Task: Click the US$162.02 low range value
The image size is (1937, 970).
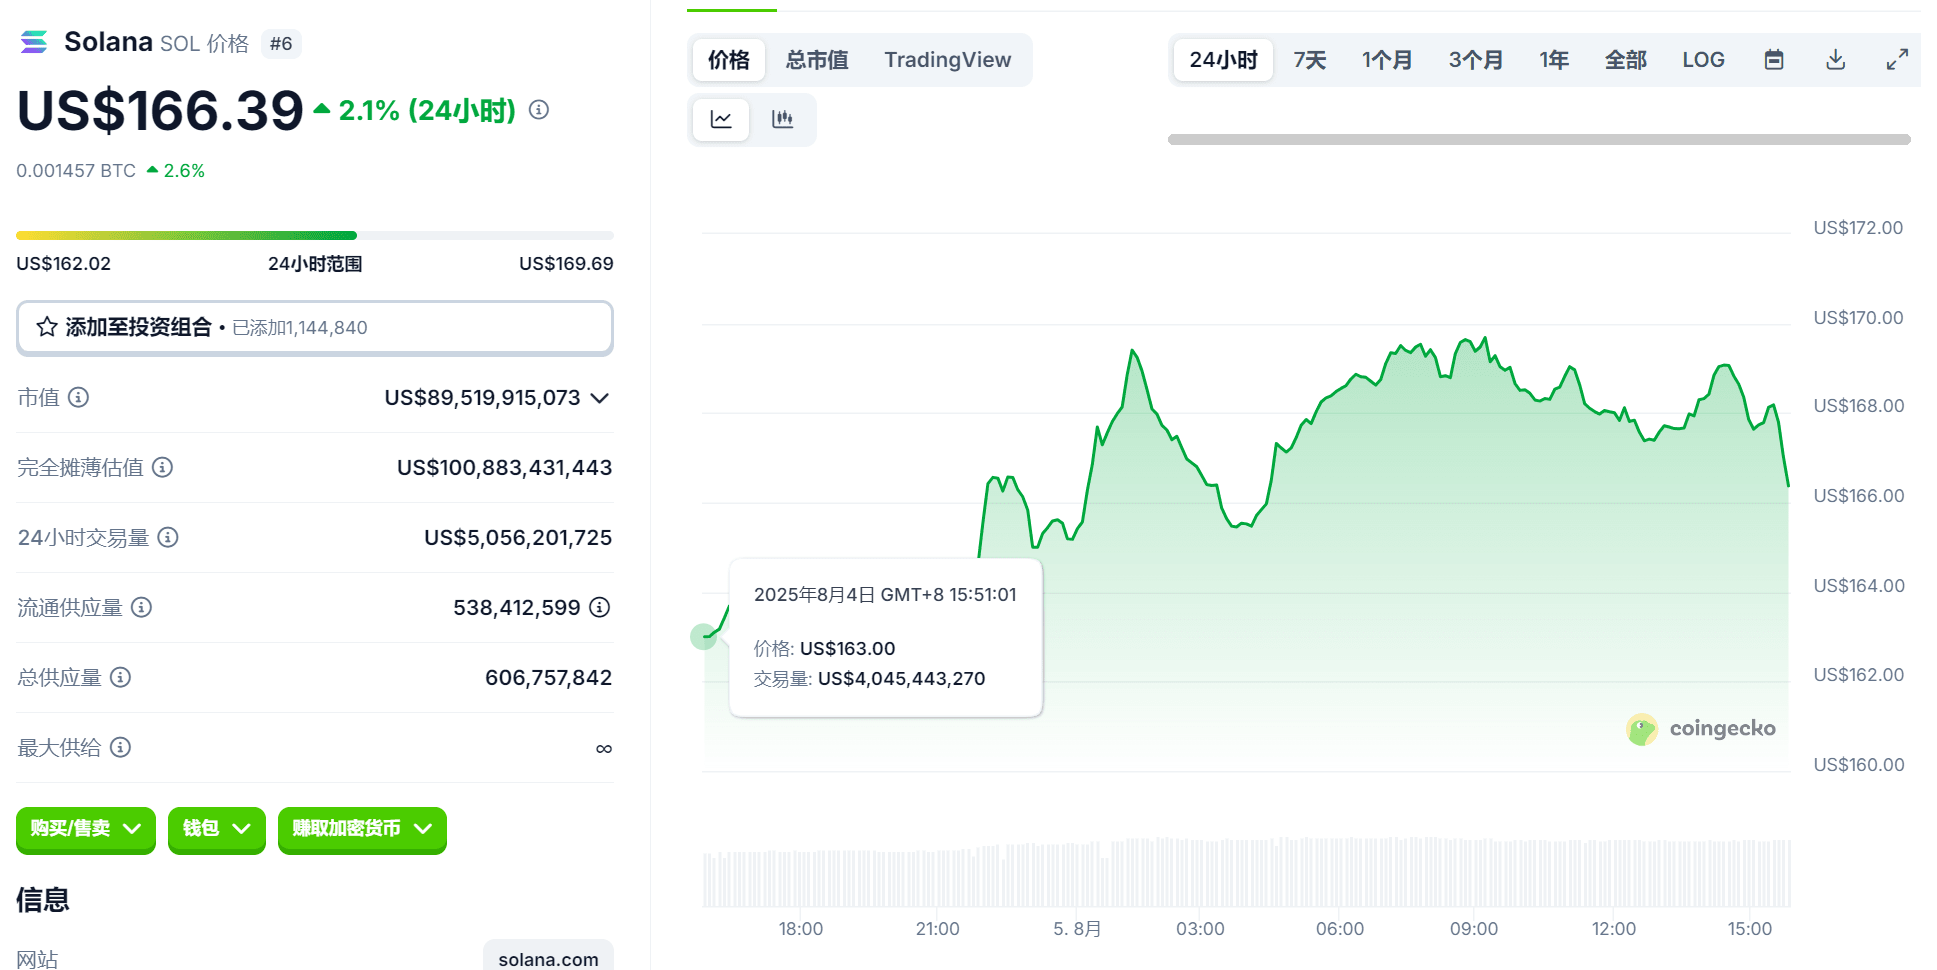Action: click(64, 264)
